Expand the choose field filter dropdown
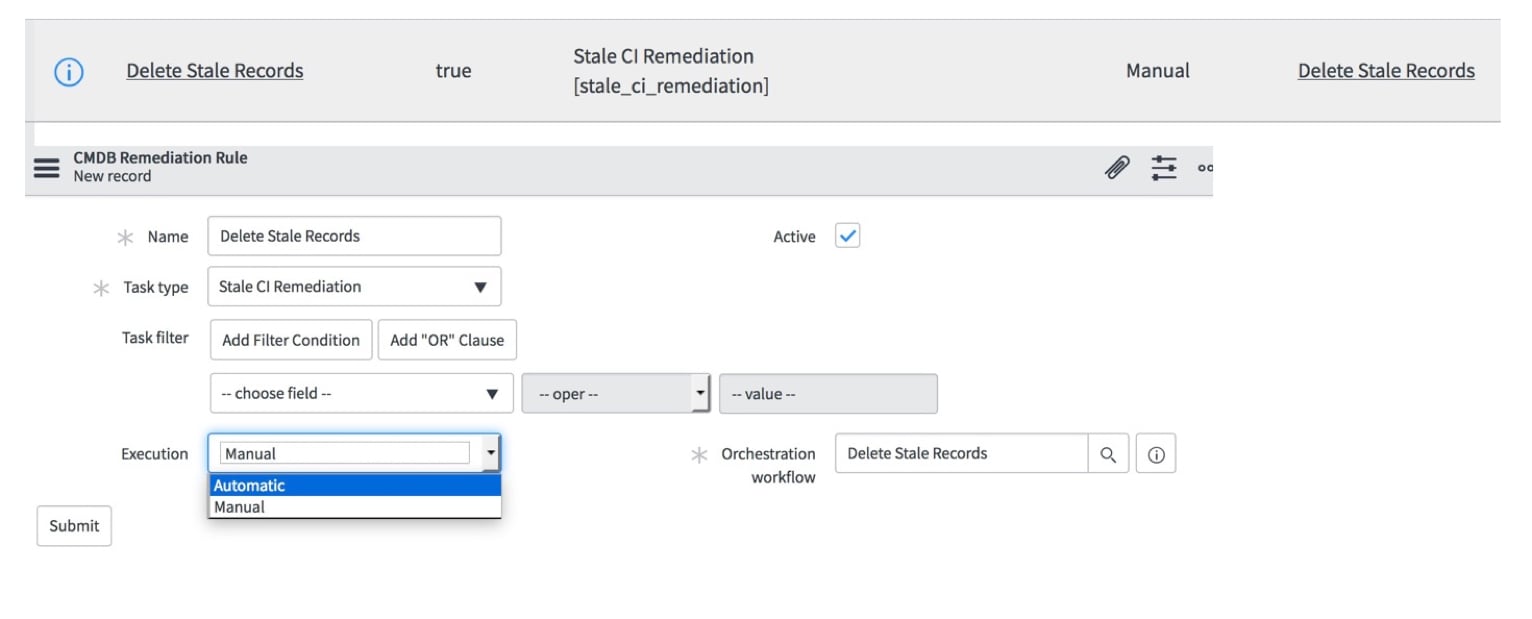This screenshot has height=619, width=1532. [x=361, y=393]
